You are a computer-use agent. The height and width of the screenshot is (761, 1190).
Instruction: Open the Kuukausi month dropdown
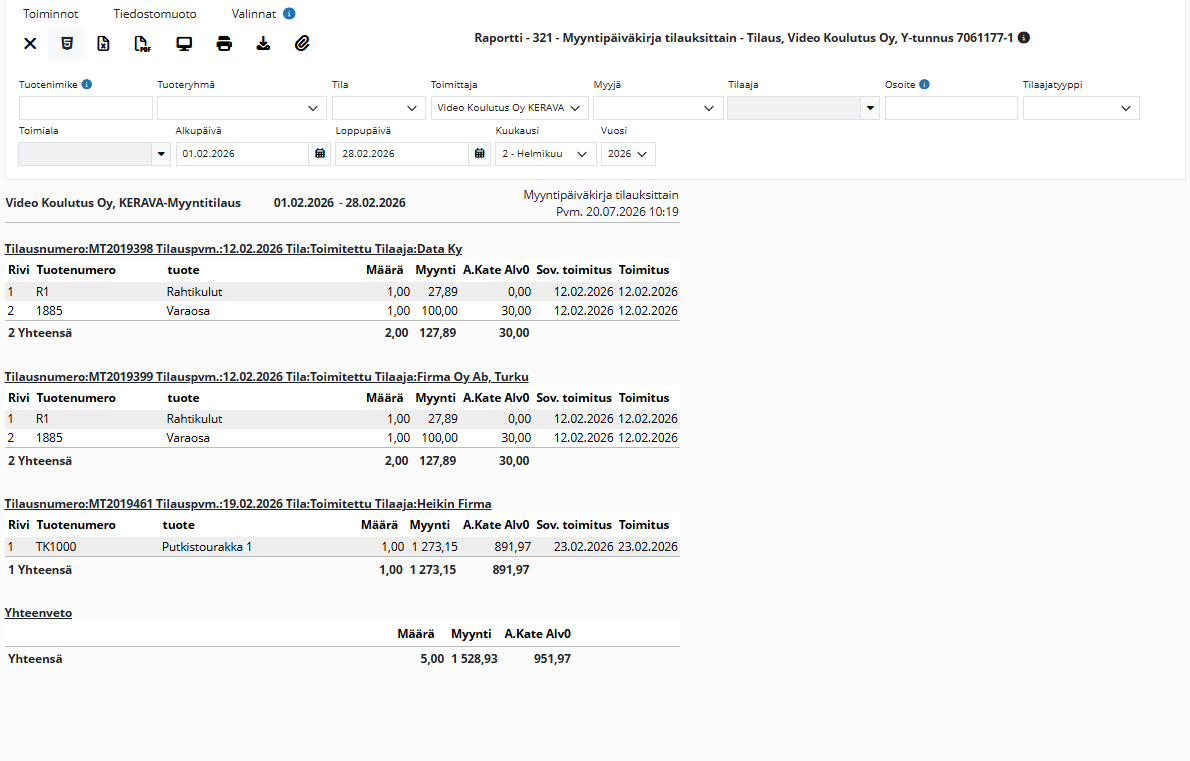click(x=546, y=154)
